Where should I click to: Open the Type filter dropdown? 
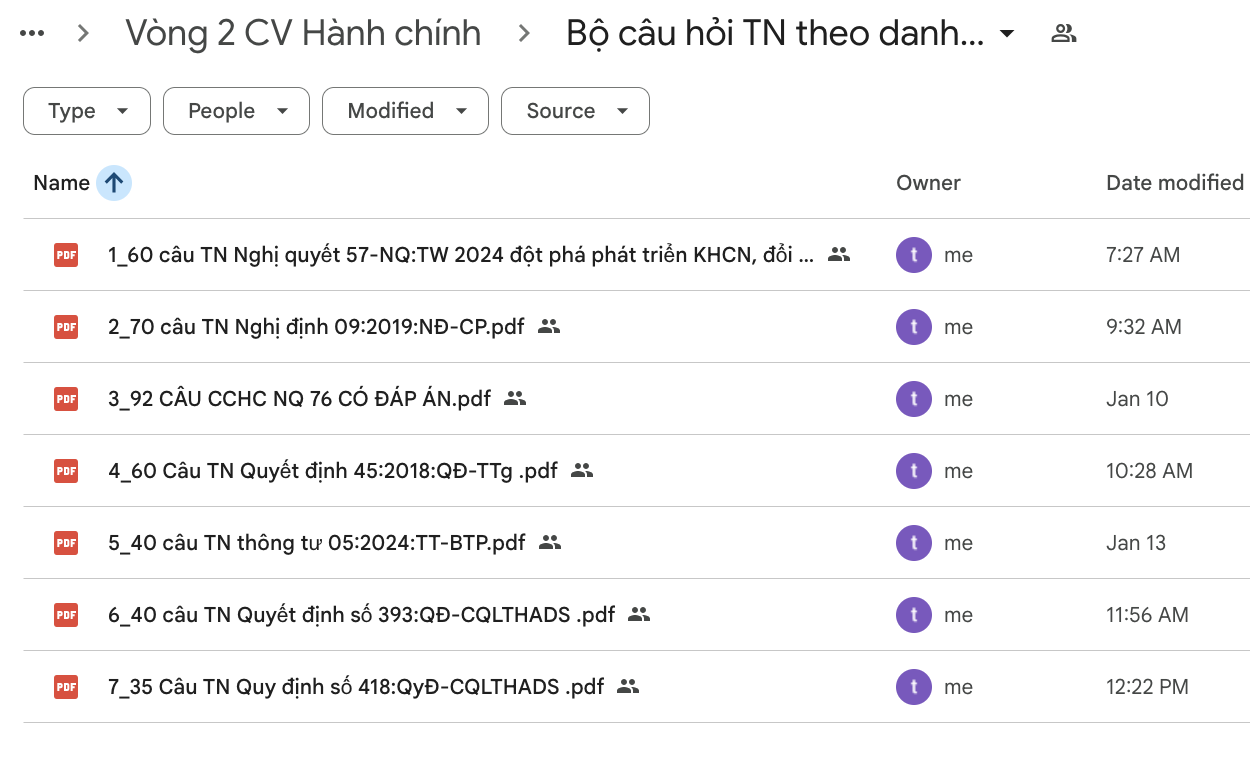point(87,111)
